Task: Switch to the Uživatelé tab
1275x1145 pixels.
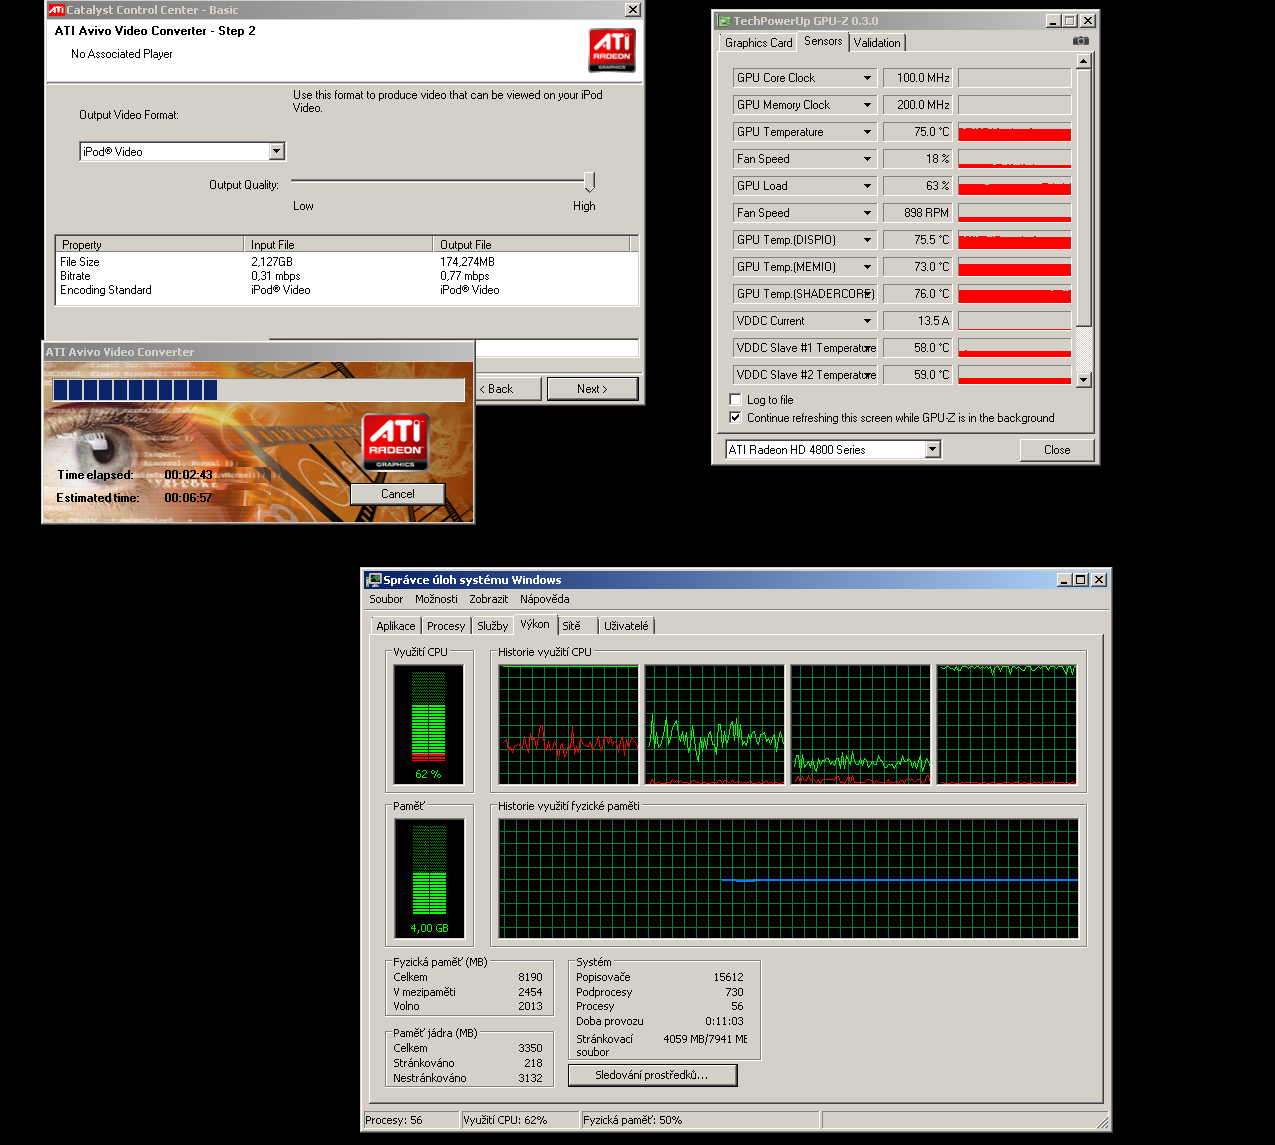Action: point(626,626)
